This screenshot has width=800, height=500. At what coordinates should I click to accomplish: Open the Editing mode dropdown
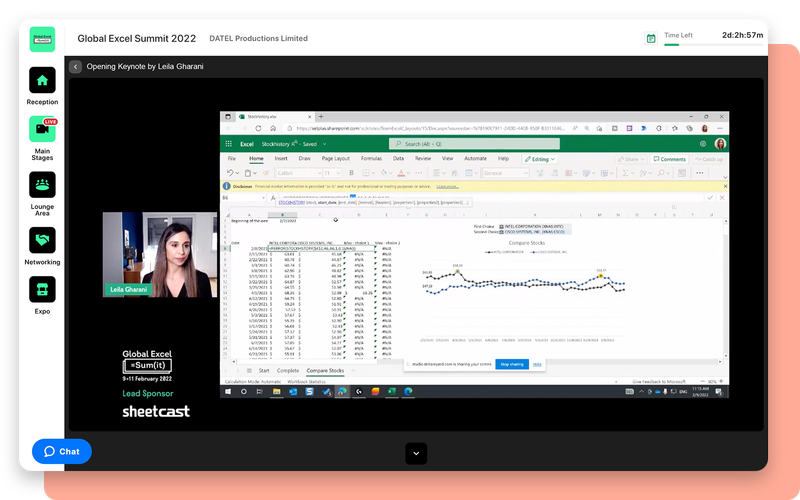540,159
